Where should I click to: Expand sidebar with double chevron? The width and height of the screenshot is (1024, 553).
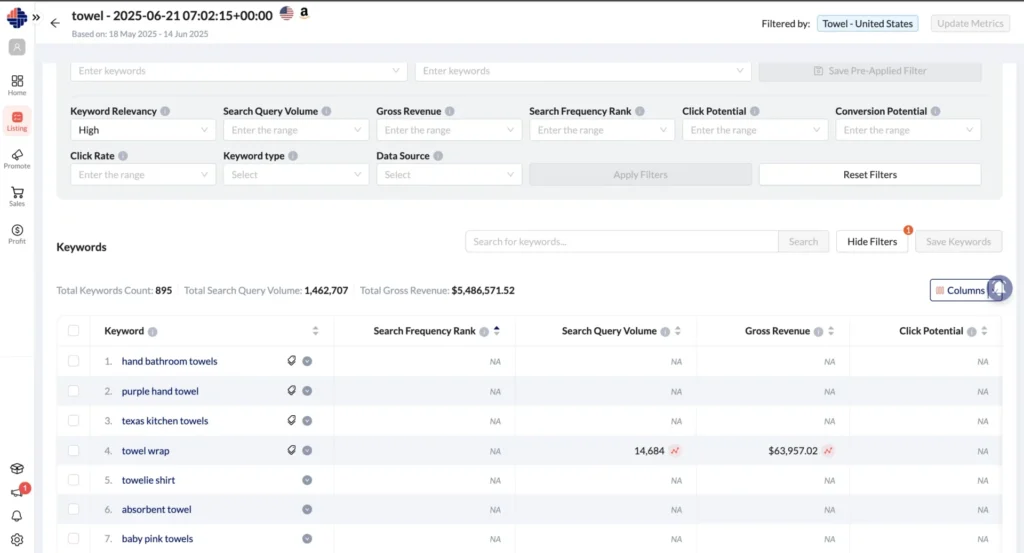[x=36, y=18]
